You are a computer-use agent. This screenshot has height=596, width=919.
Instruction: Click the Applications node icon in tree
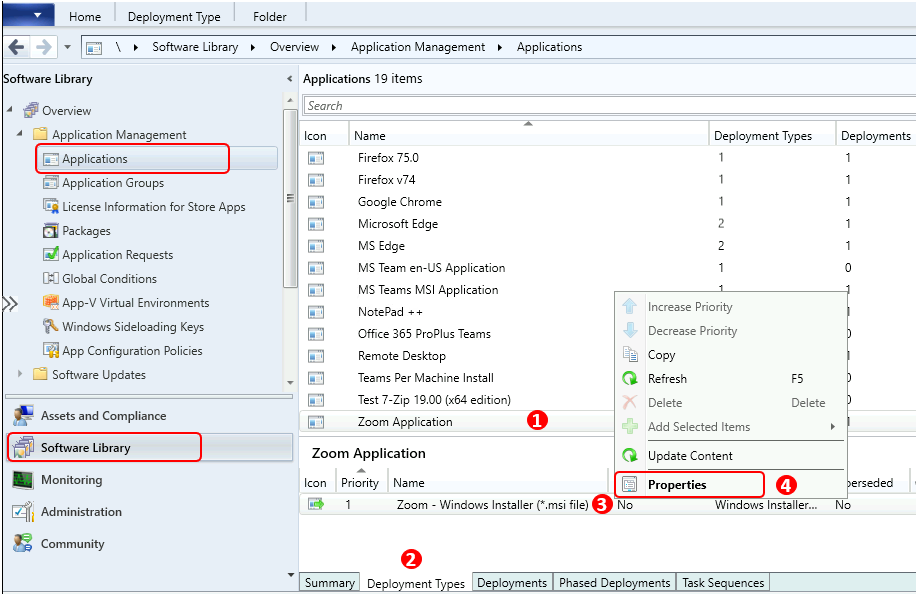click(x=51, y=159)
